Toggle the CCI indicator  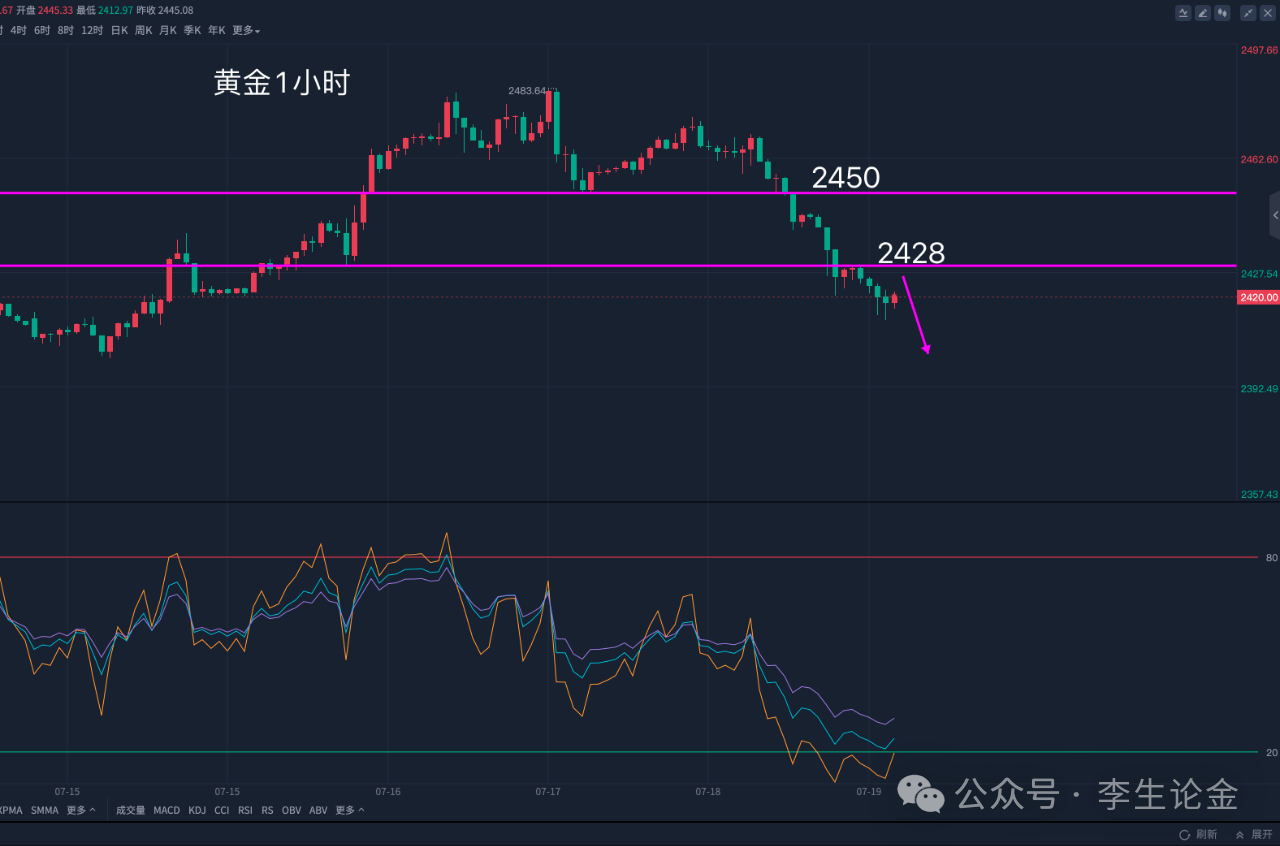[x=222, y=810]
